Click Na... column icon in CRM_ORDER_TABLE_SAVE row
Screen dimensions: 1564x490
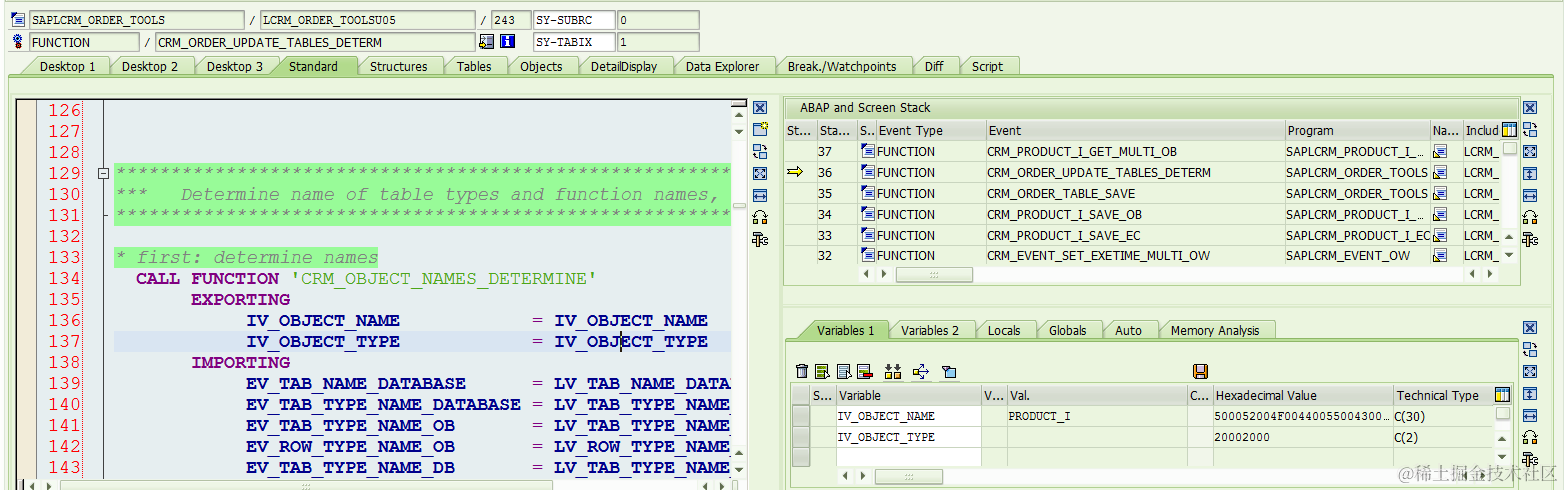[x=1440, y=193]
